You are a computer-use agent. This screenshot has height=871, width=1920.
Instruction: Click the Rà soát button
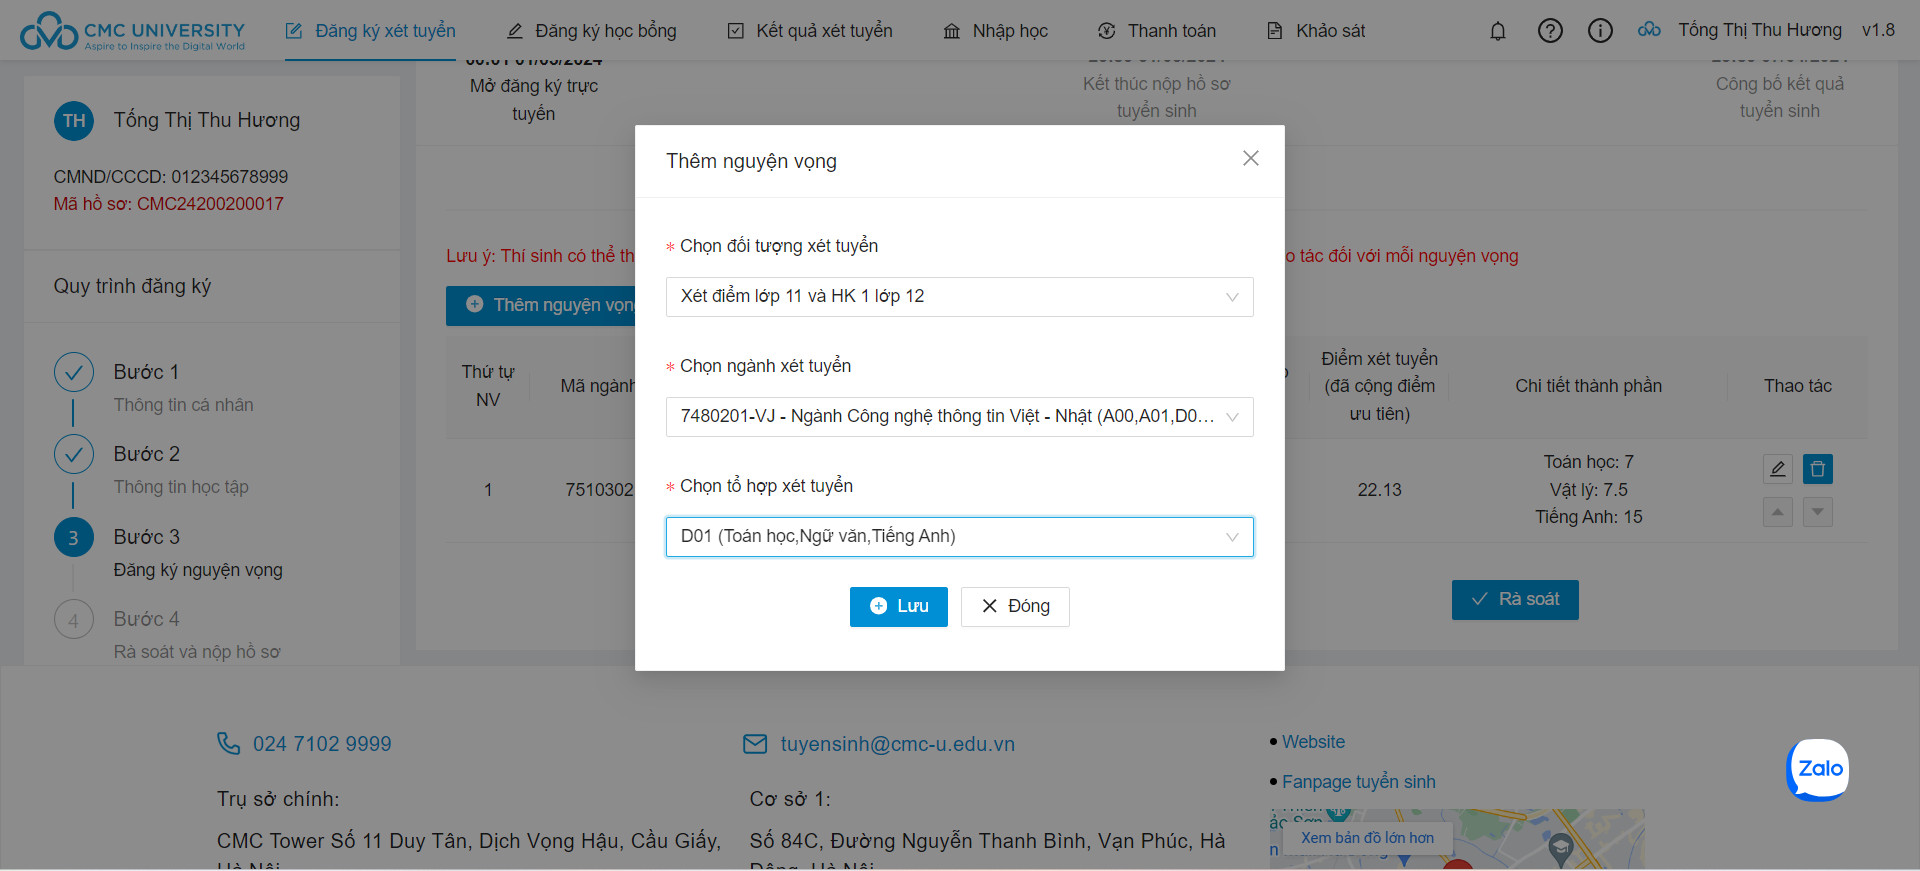(x=1515, y=599)
